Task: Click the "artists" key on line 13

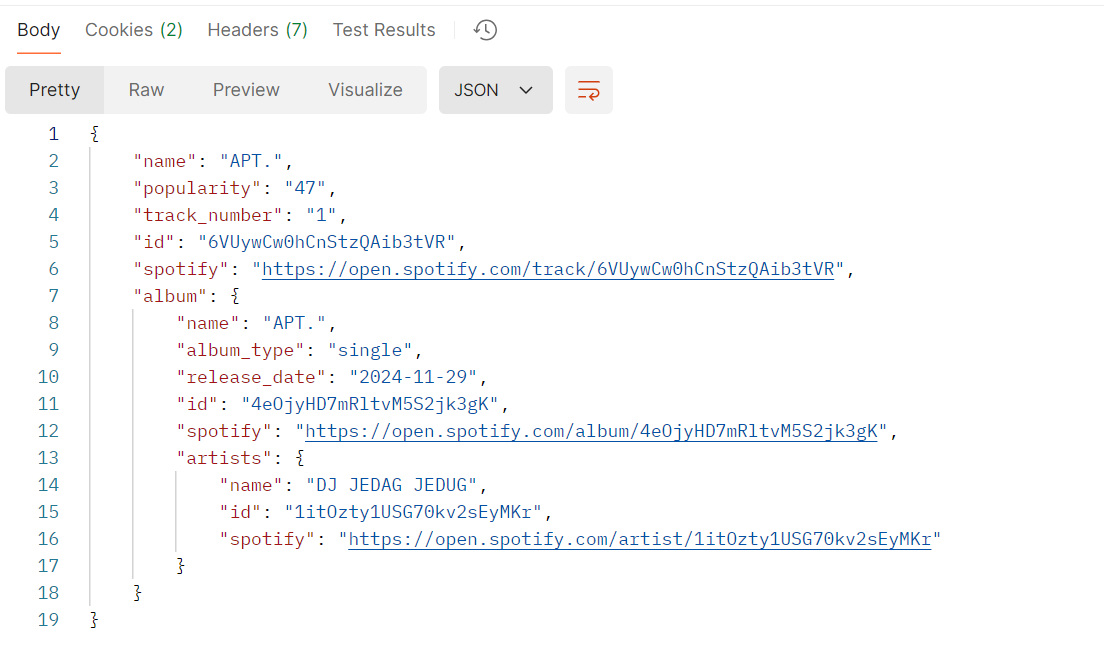Action: point(223,458)
